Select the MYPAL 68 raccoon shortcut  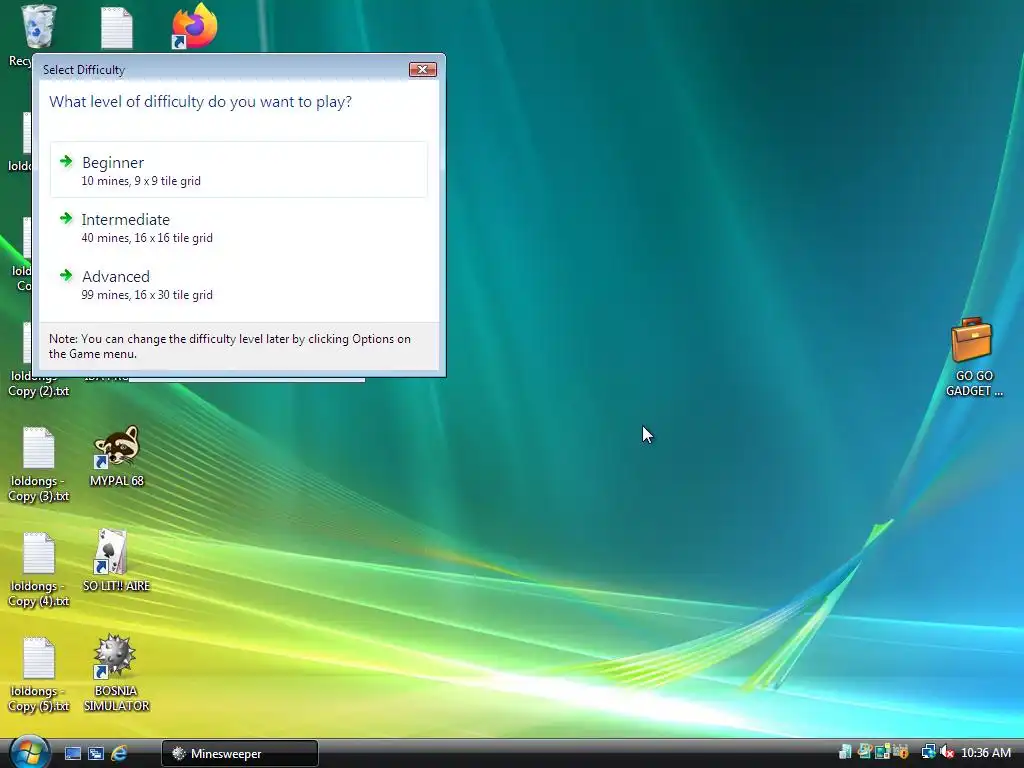point(116,456)
